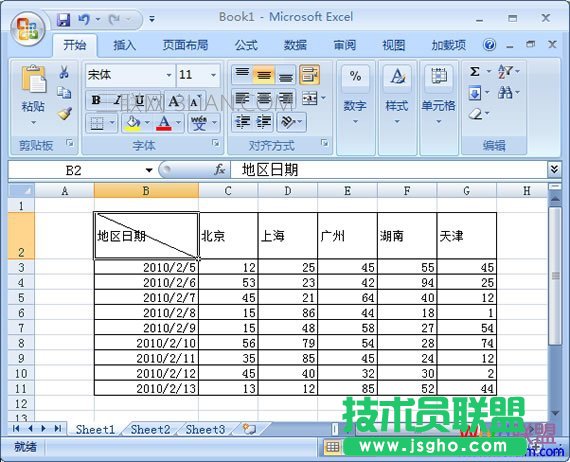Toggle Underline formatting

click(140, 100)
